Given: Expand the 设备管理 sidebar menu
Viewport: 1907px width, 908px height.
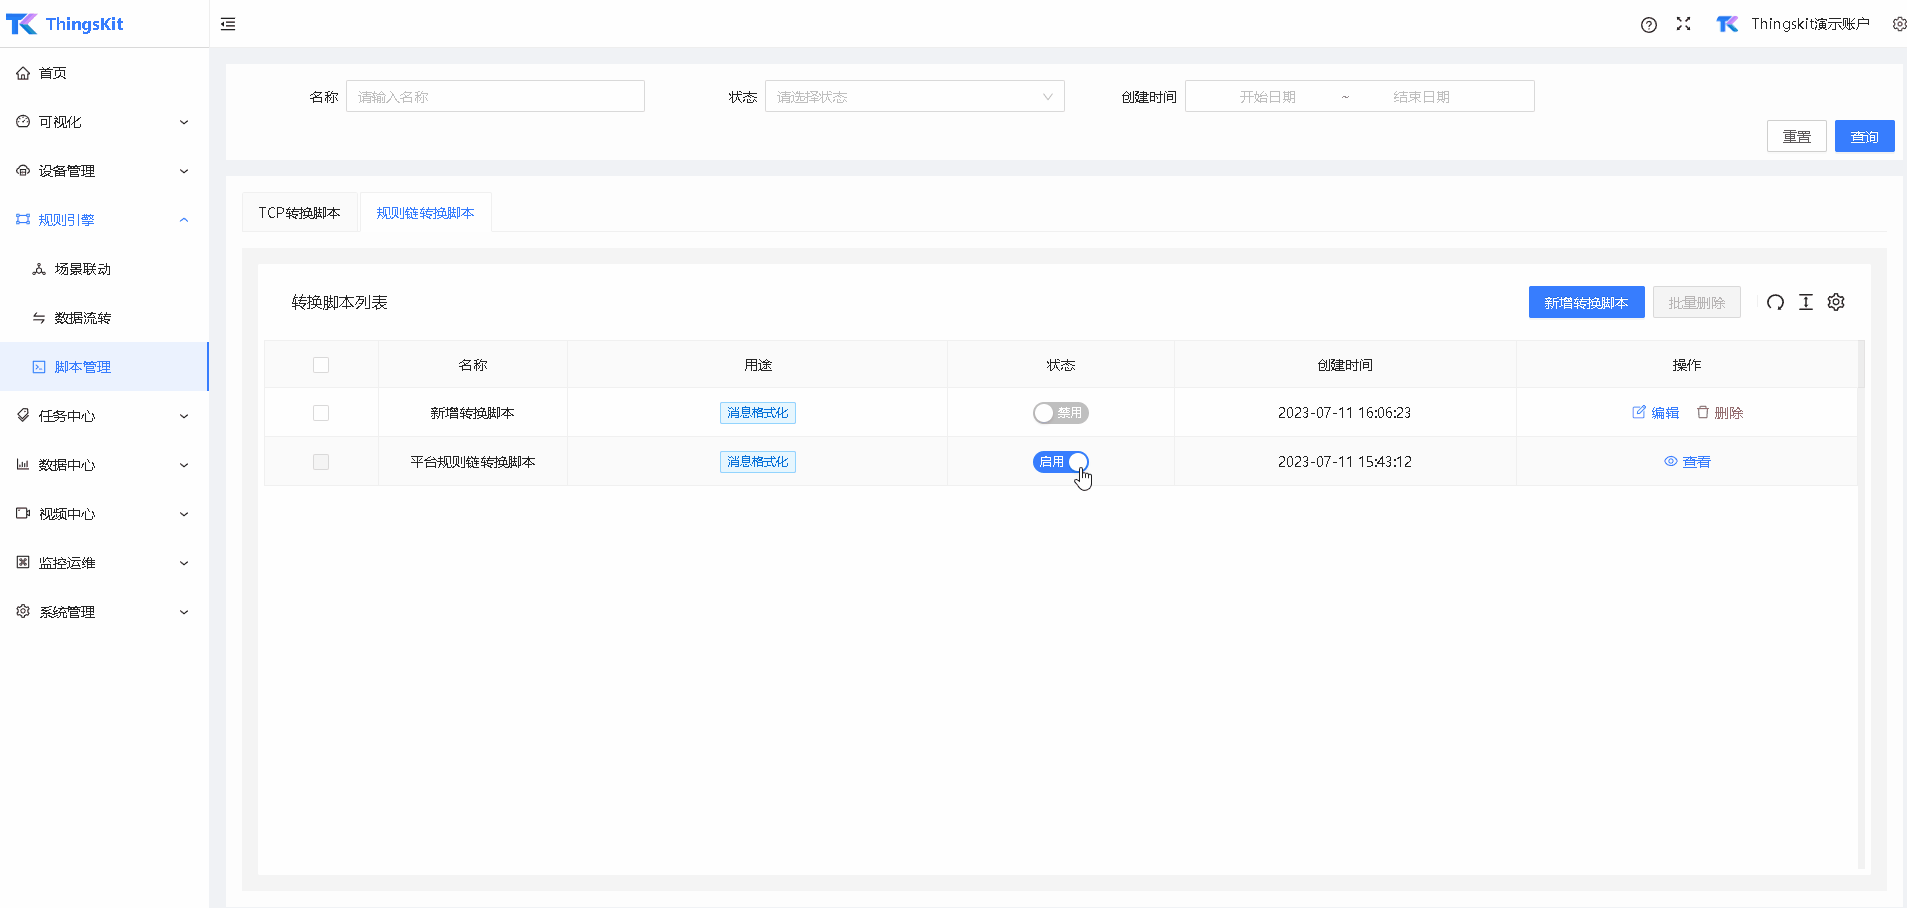Looking at the screenshot, I should pyautogui.click(x=104, y=171).
